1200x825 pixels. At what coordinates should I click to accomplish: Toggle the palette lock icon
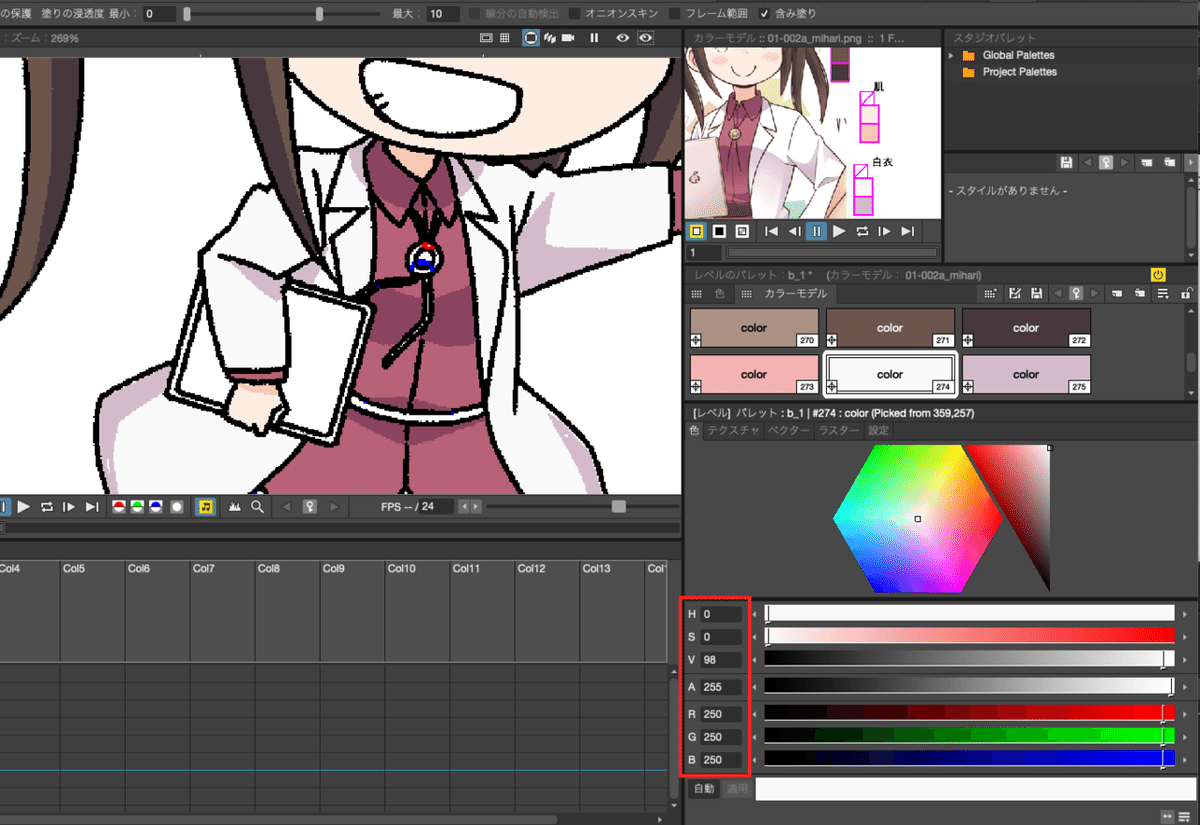pyautogui.click(x=1187, y=294)
